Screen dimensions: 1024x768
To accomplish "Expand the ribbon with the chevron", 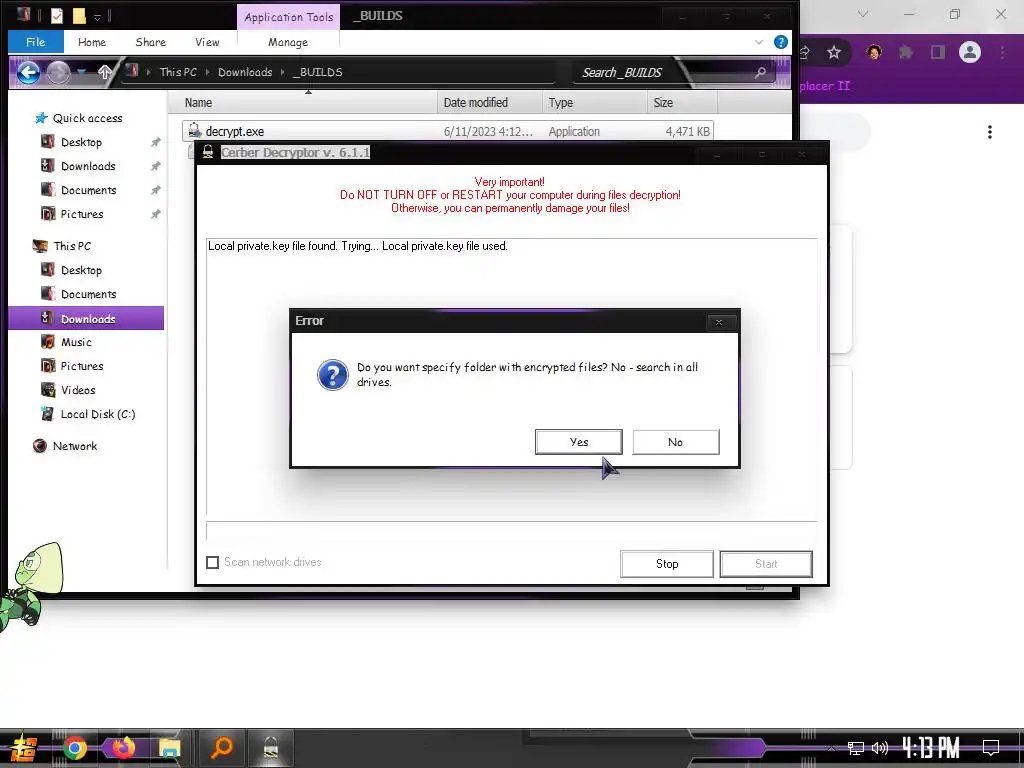I will 759,42.
